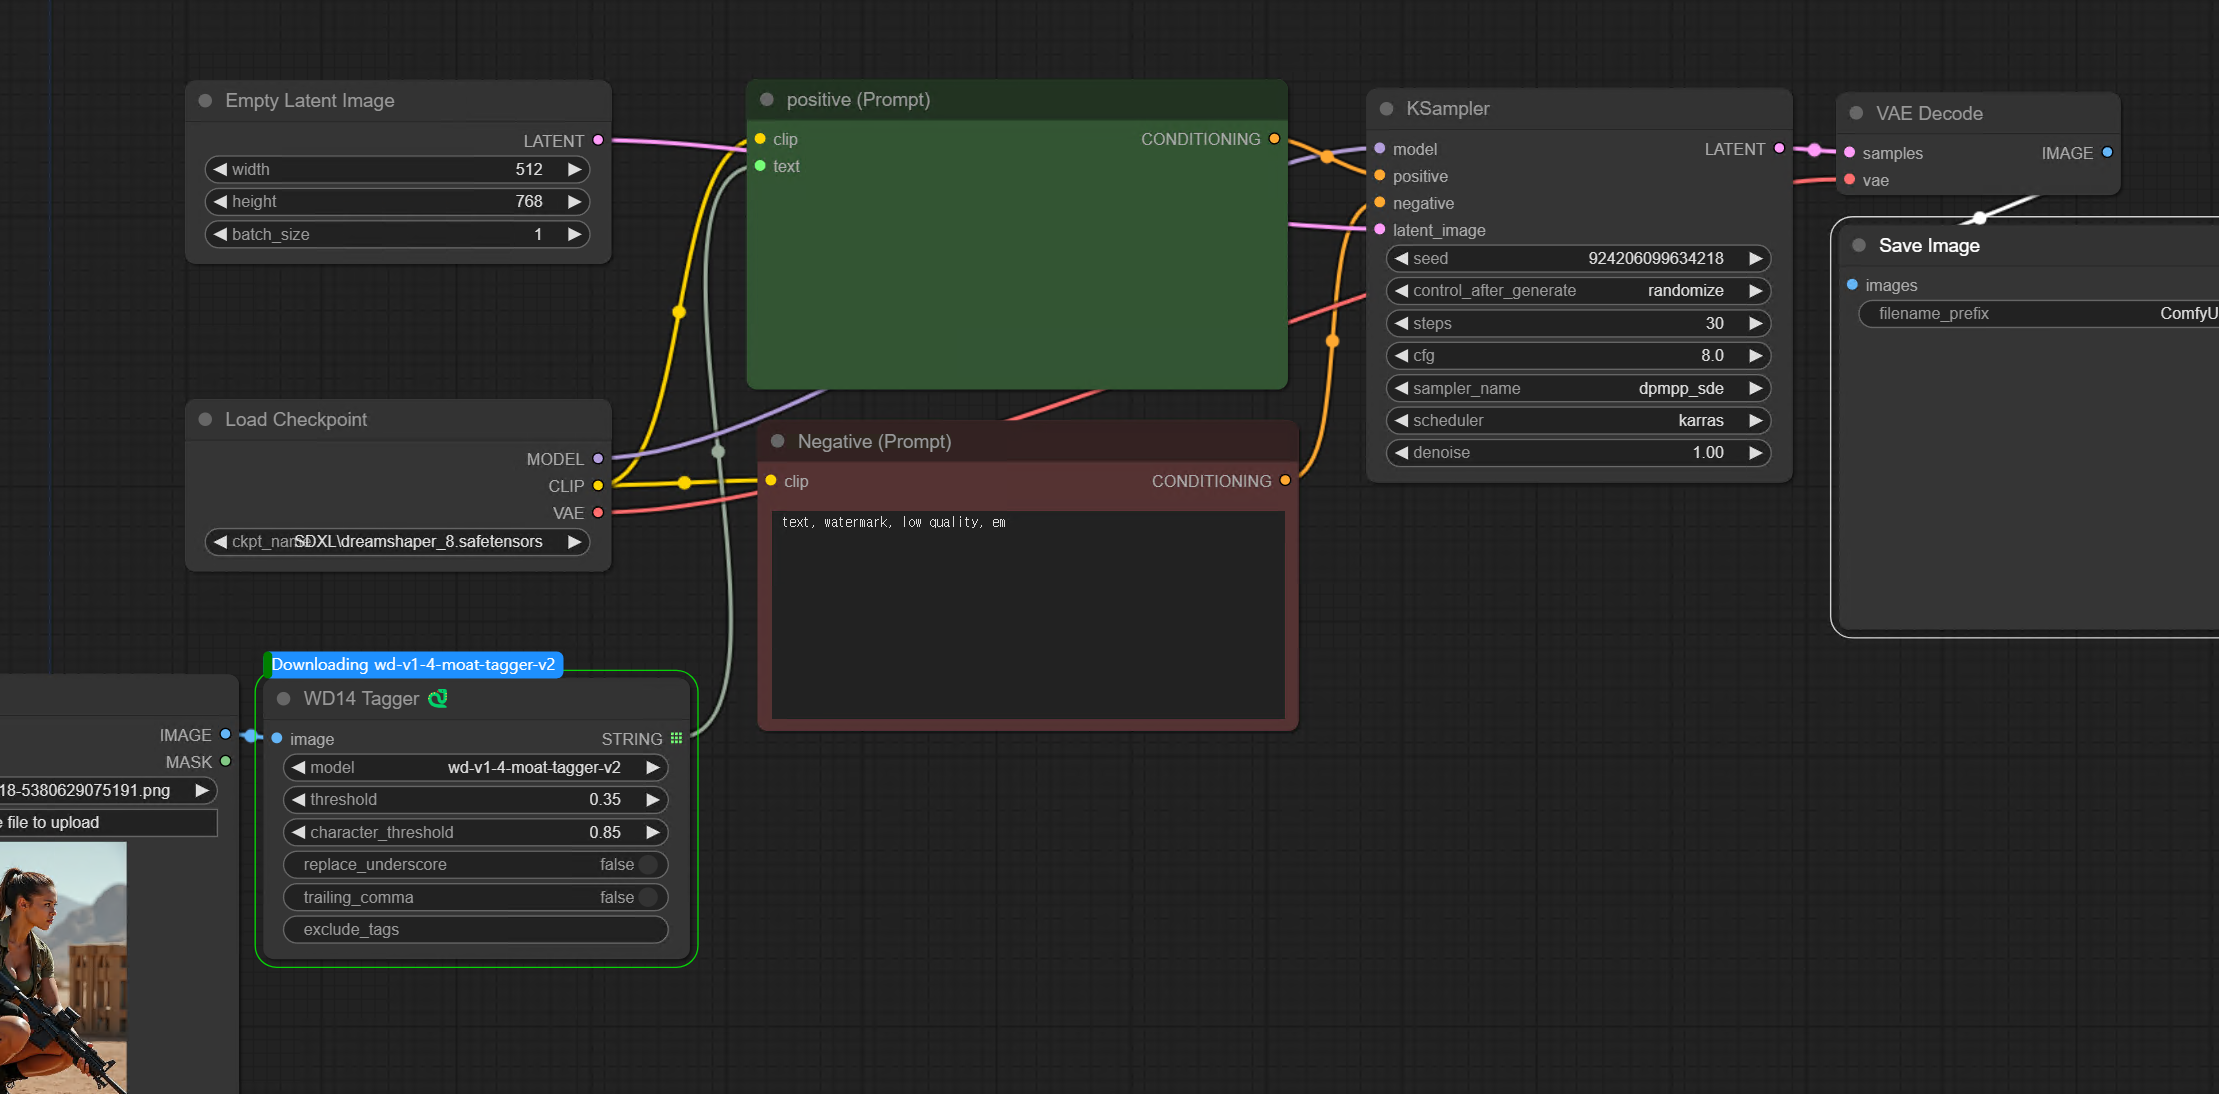
Task: Click the VAE Decode collapse dot
Action: pyautogui.click(x=1856, y=114)
